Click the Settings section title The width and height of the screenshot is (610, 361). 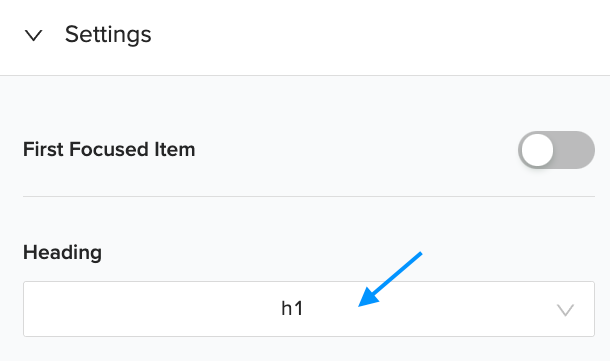click(x=108, y=35)
